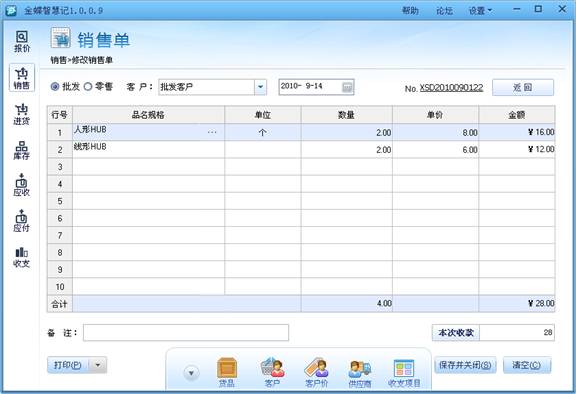Collapse the bottom shortcut bar round arrow

point(191,373)
